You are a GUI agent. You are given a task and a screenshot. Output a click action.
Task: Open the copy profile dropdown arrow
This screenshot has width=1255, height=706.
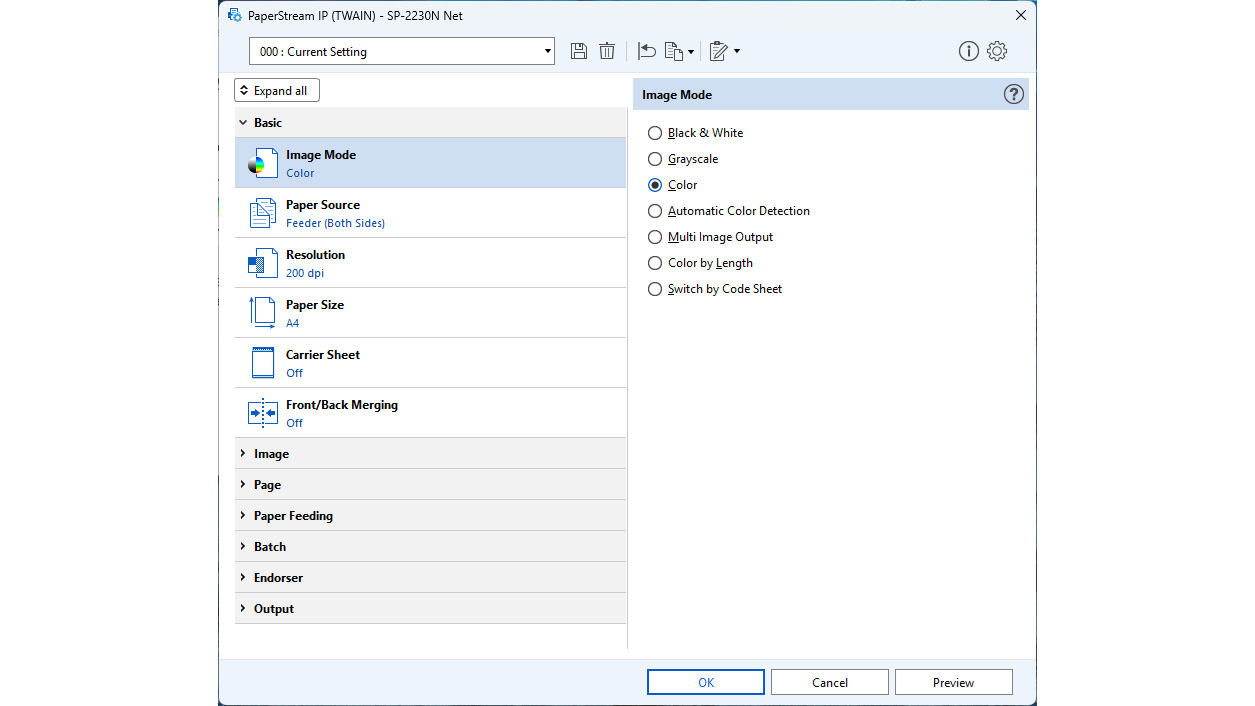[x=691, y=52]
